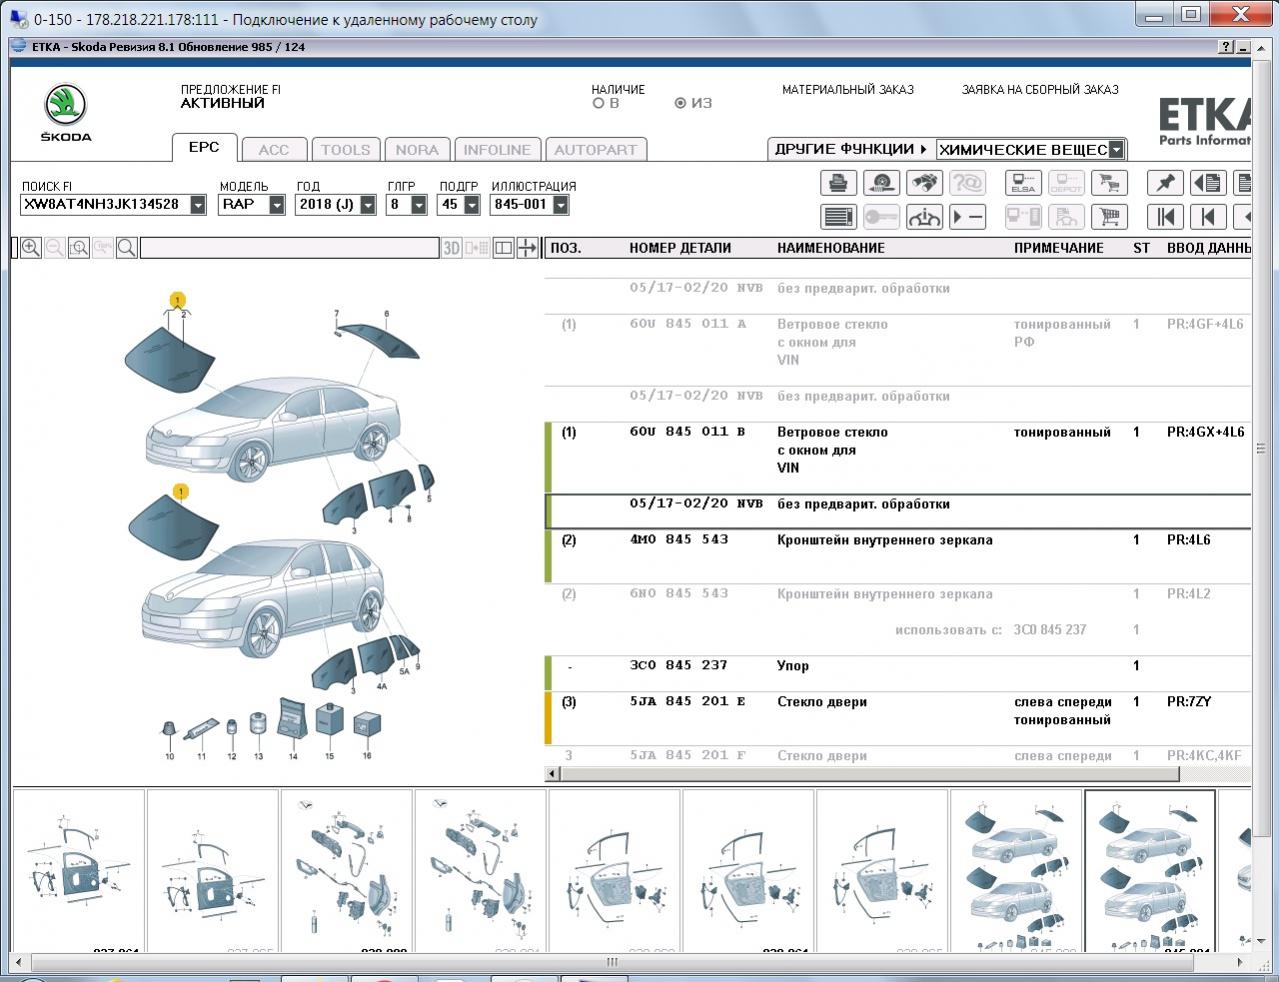Click the printer icon in the toolbar
1279x982 pixels.
click(x=838, y=183)
